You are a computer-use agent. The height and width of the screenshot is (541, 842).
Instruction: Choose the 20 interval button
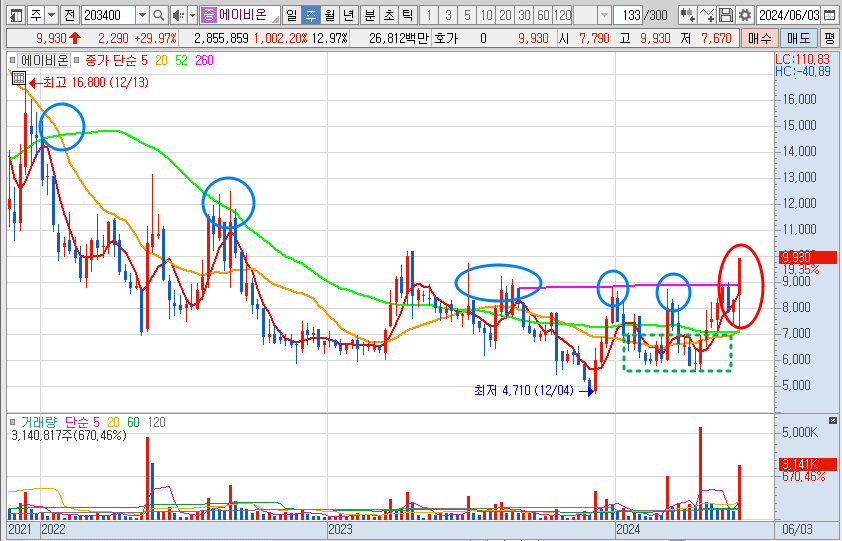click(x=505, y=15)
